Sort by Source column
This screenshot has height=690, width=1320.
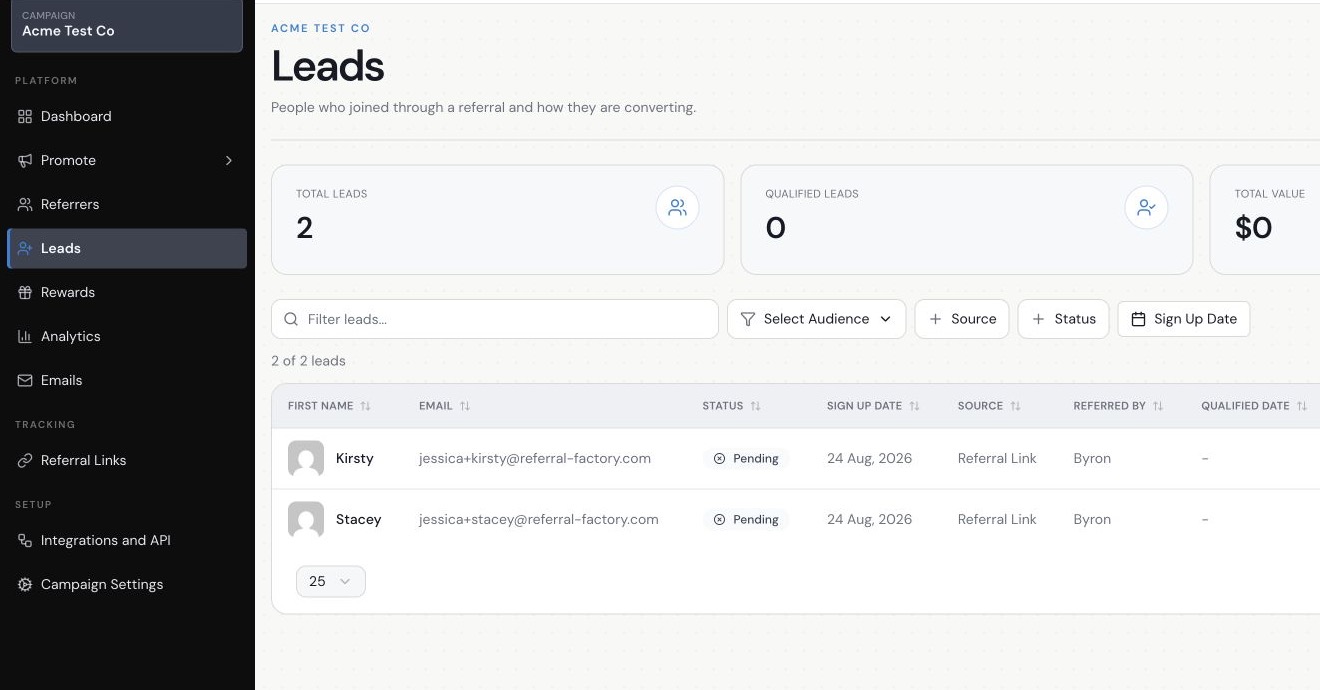pyautogui.click(x=989, y=406)
